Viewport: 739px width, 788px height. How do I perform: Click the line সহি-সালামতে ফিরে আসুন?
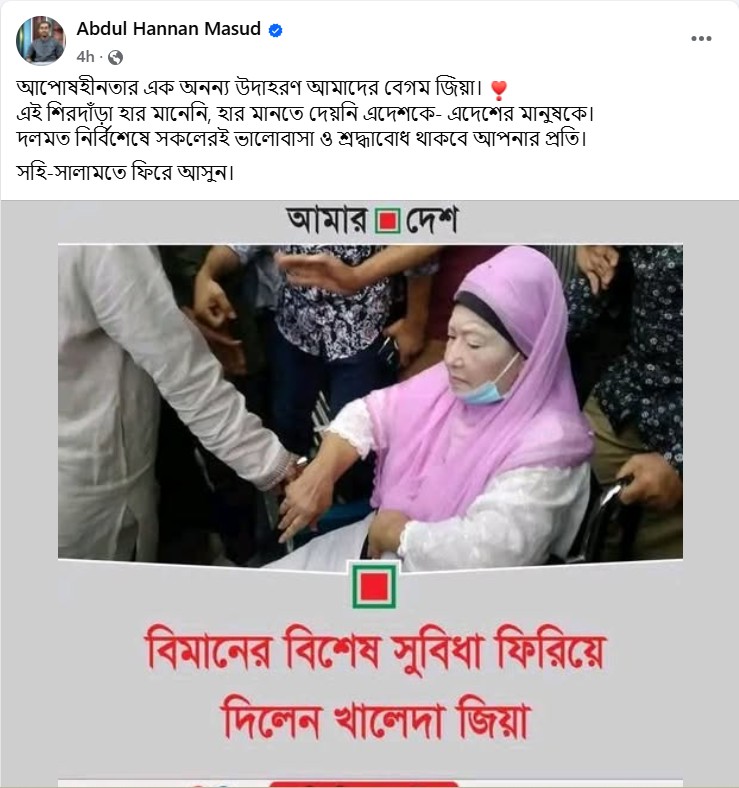coord(125,172)
